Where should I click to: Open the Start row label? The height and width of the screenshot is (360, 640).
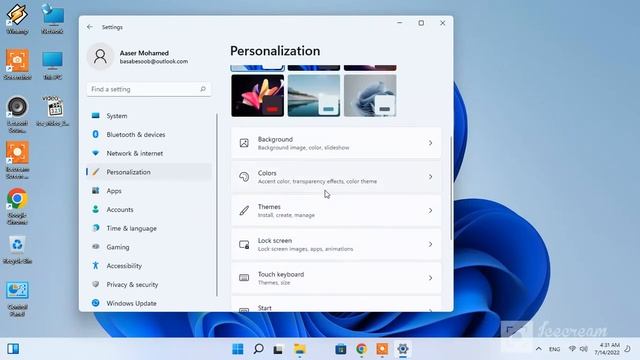tap(264, 308)
